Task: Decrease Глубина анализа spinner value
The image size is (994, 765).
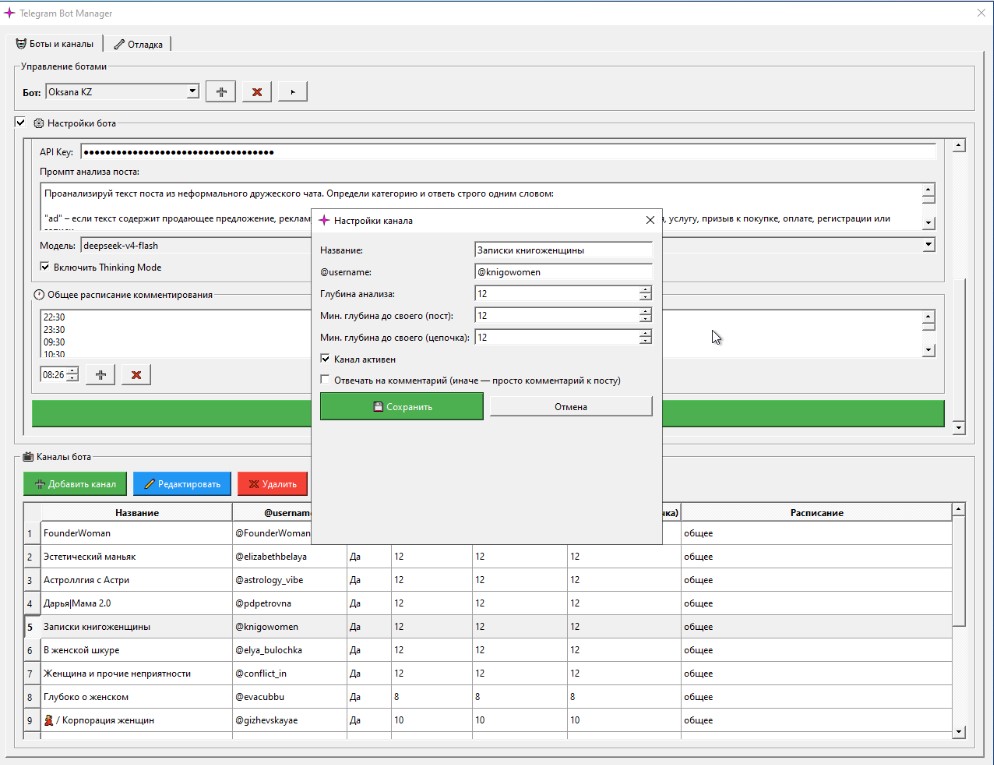Action: tap(645, 297)
